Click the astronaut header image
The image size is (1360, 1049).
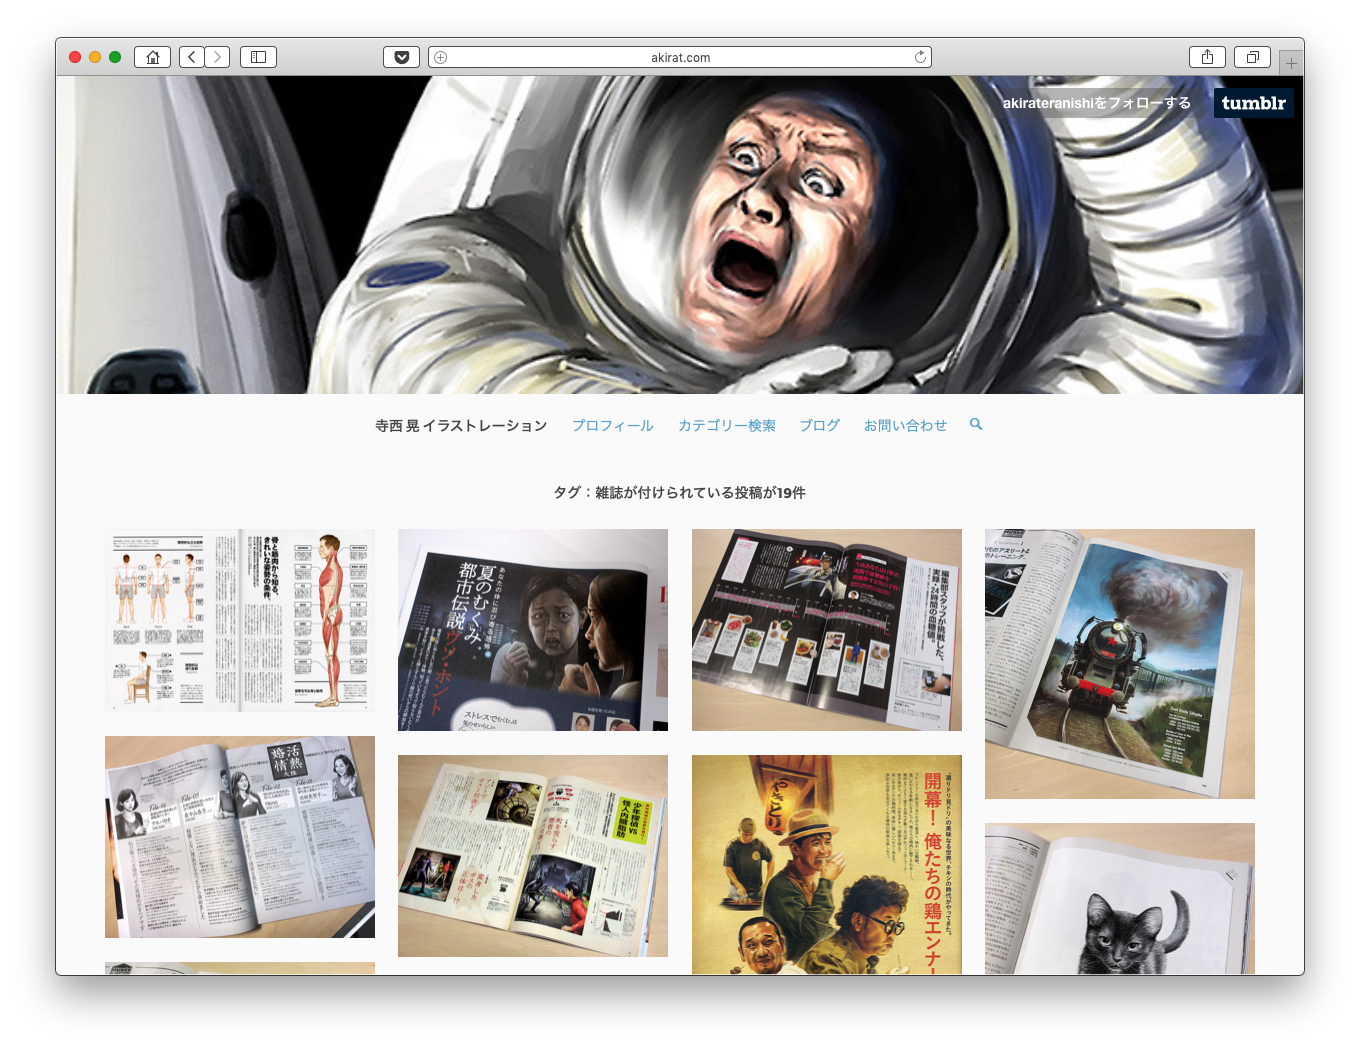(x=680, y=235)
